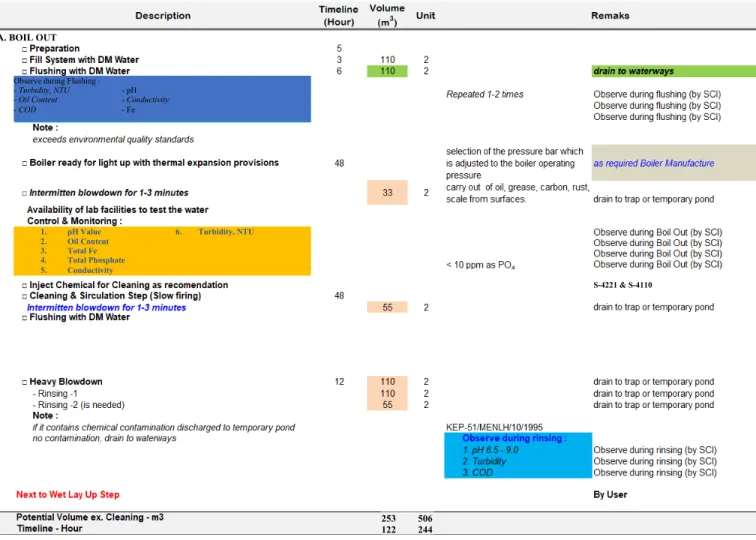This screenshot has height=540, width=756.
Task: Click 'carry out of oil, grease, carbon, rust' text
Action: pyautogui.click(x=517, y=193)
